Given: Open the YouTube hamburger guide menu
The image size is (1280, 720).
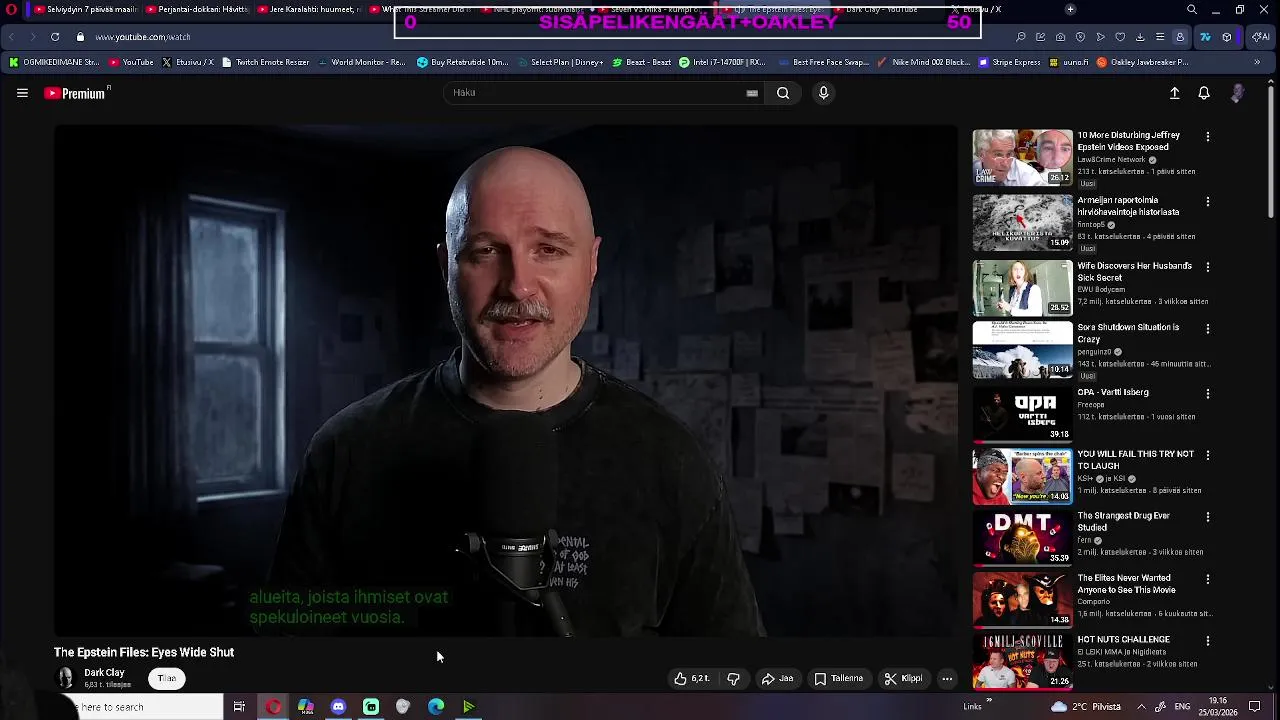Looking at the screenshot, I should tap(22, 93).
